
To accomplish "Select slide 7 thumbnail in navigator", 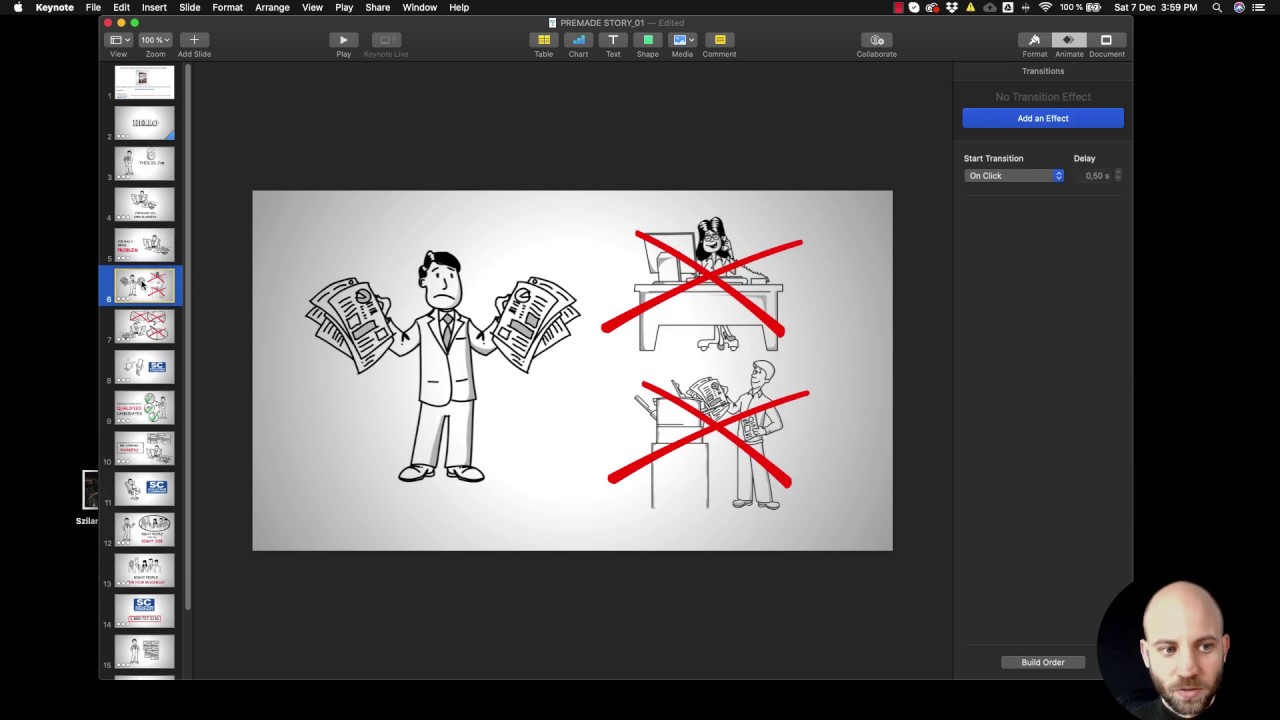I will pos(144,326).
